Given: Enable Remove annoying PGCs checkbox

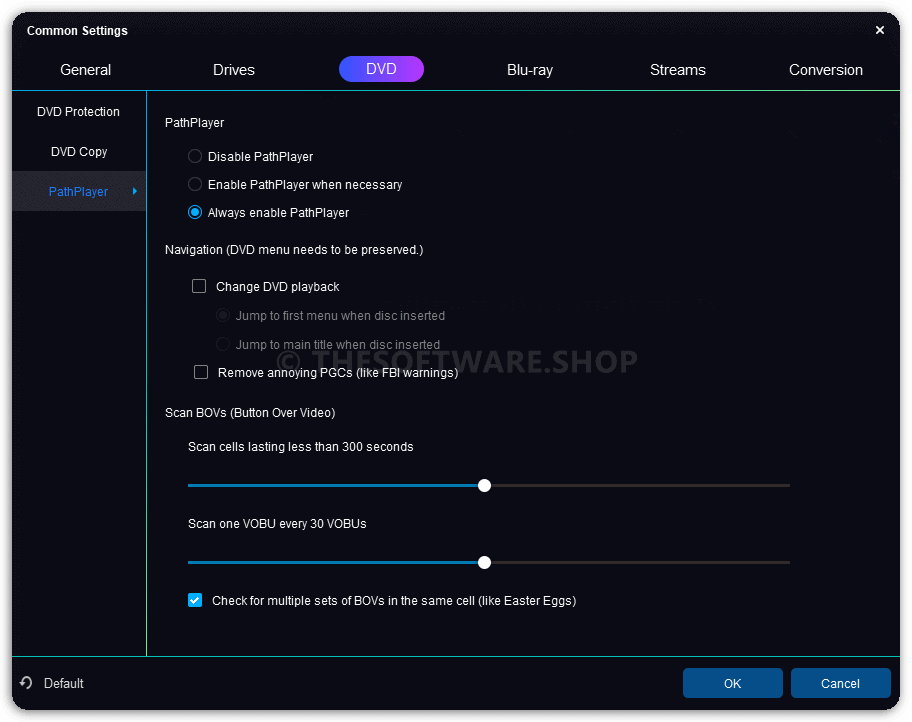Looking at the screenshot, I should pos(201,372).
